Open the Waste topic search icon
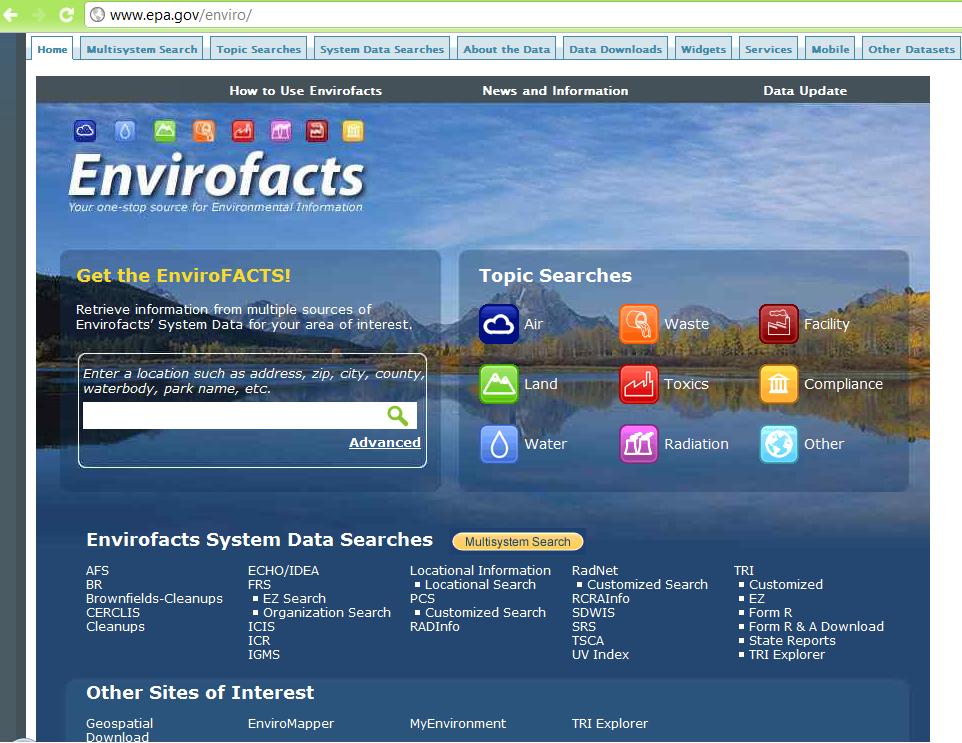Image resolution: width=962 pixels, height=743 pixels. [639, 324]
